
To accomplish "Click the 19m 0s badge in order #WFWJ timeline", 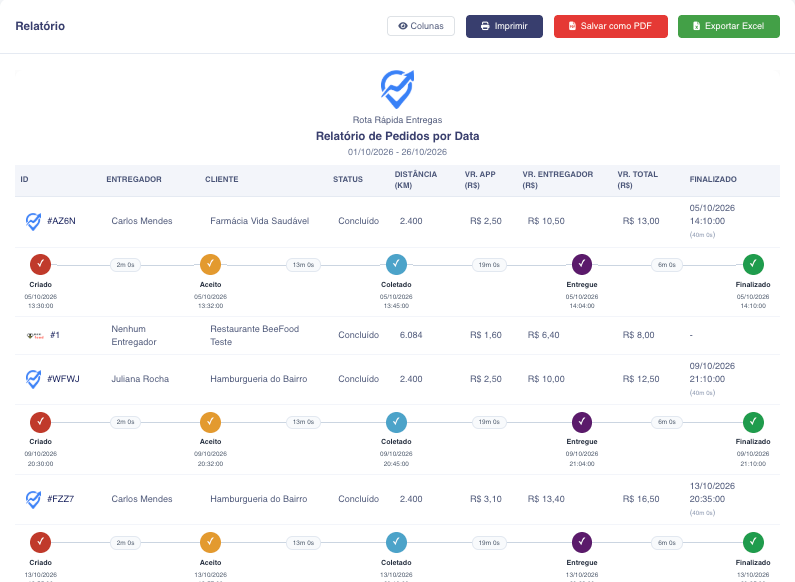I will tap(489, 422).
